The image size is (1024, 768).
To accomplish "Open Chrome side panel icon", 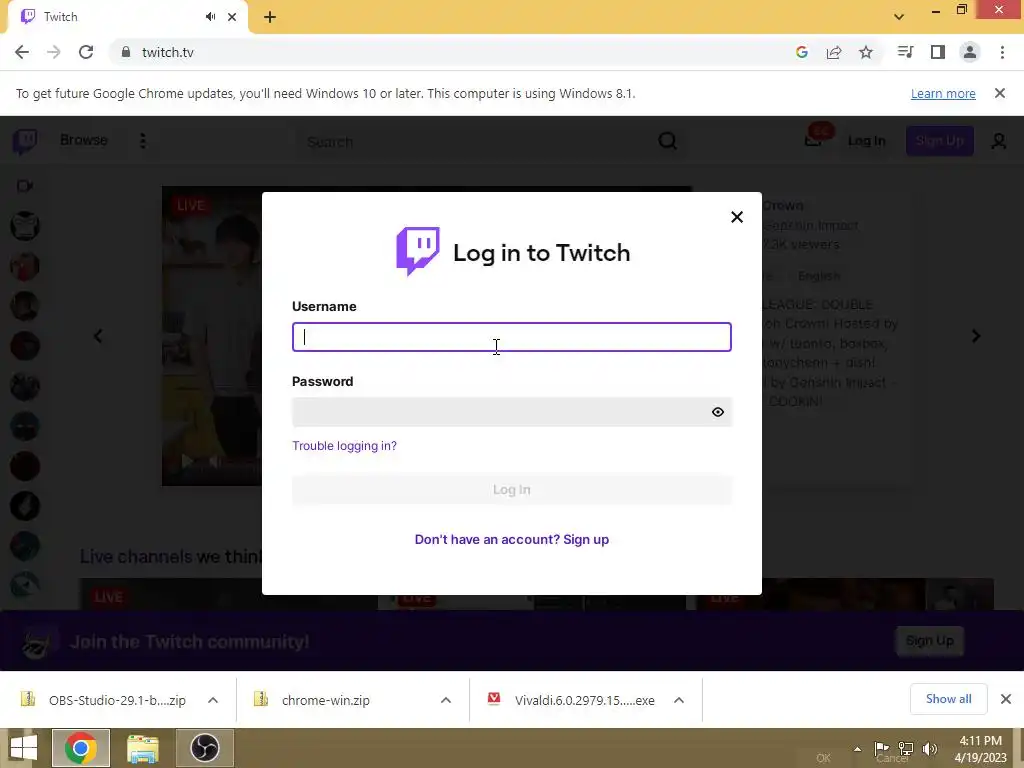I will click(938, 52).
